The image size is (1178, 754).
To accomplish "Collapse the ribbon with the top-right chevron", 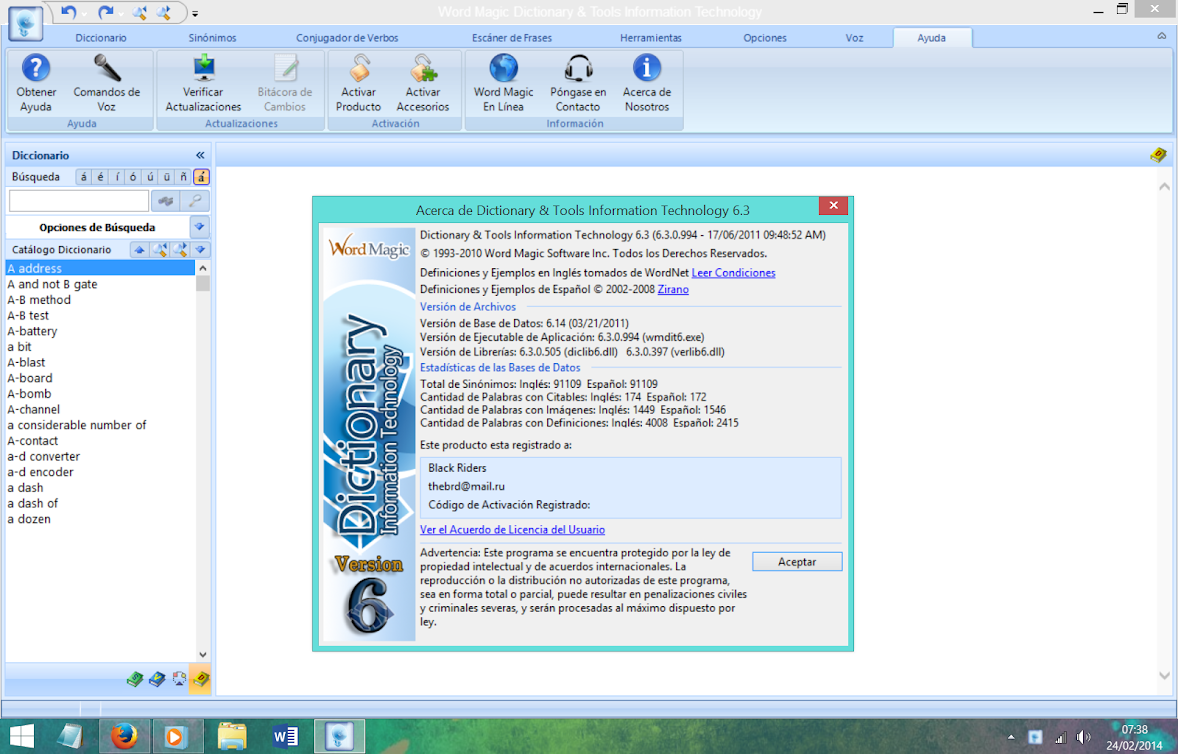I will pyautogui.click(x=1161, y=36).
